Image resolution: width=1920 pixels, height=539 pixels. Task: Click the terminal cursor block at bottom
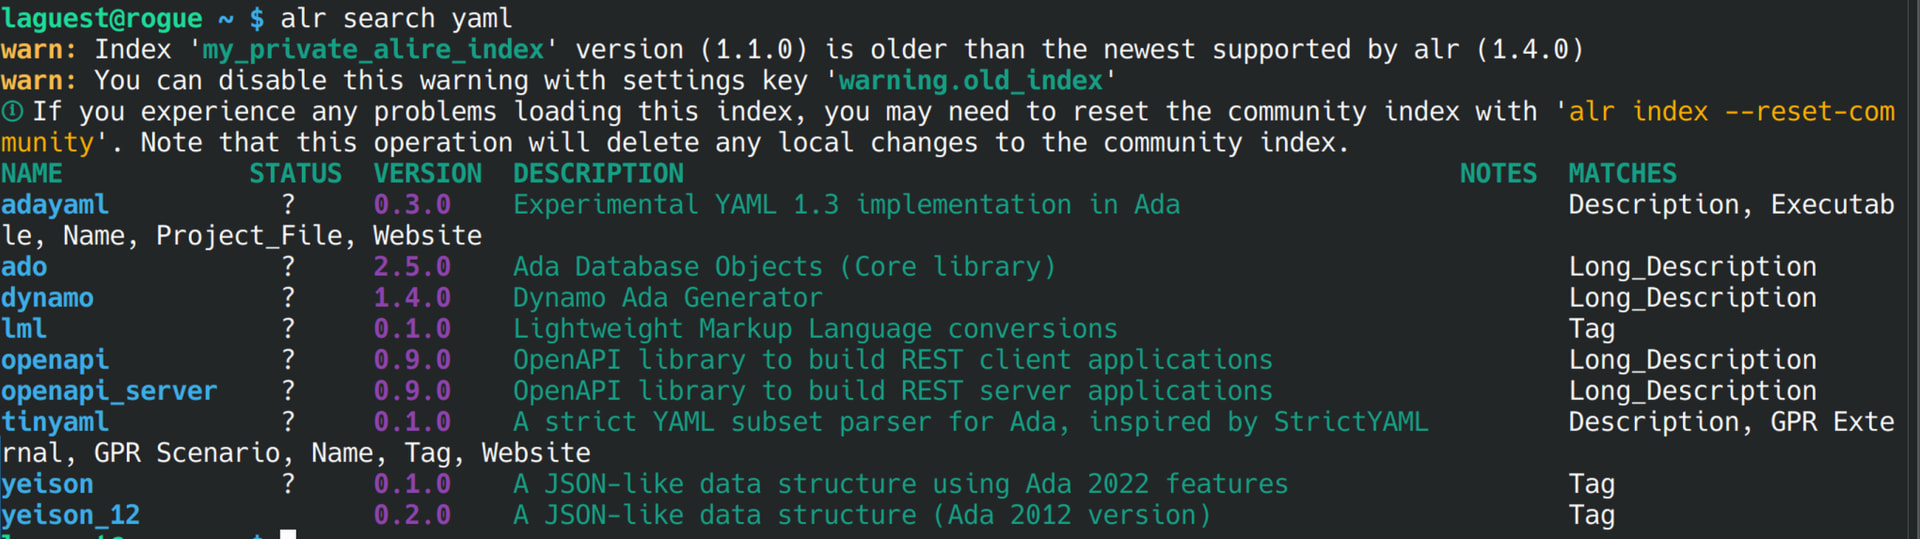point(288,535)
